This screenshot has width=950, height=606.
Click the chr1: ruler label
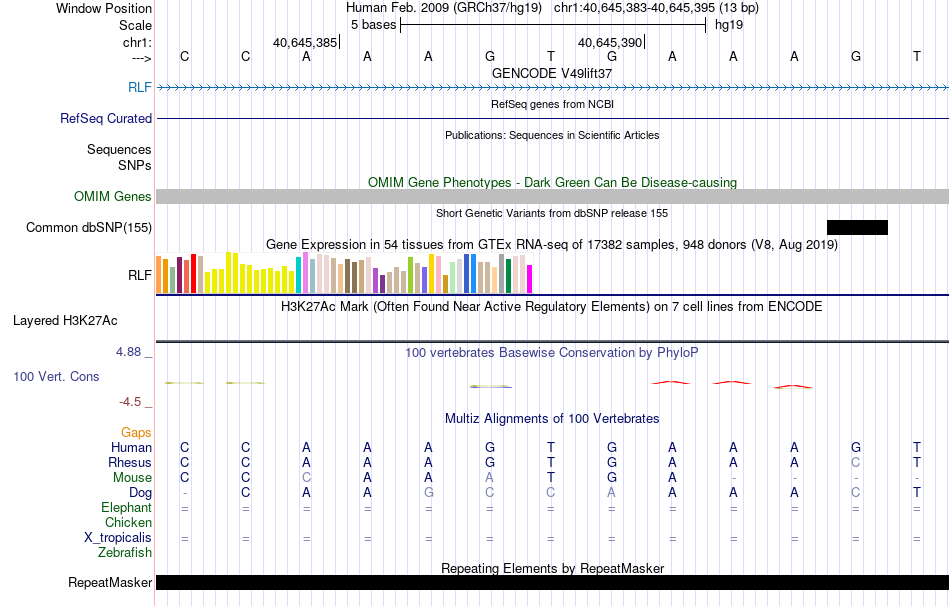click(x=137, y=42)
